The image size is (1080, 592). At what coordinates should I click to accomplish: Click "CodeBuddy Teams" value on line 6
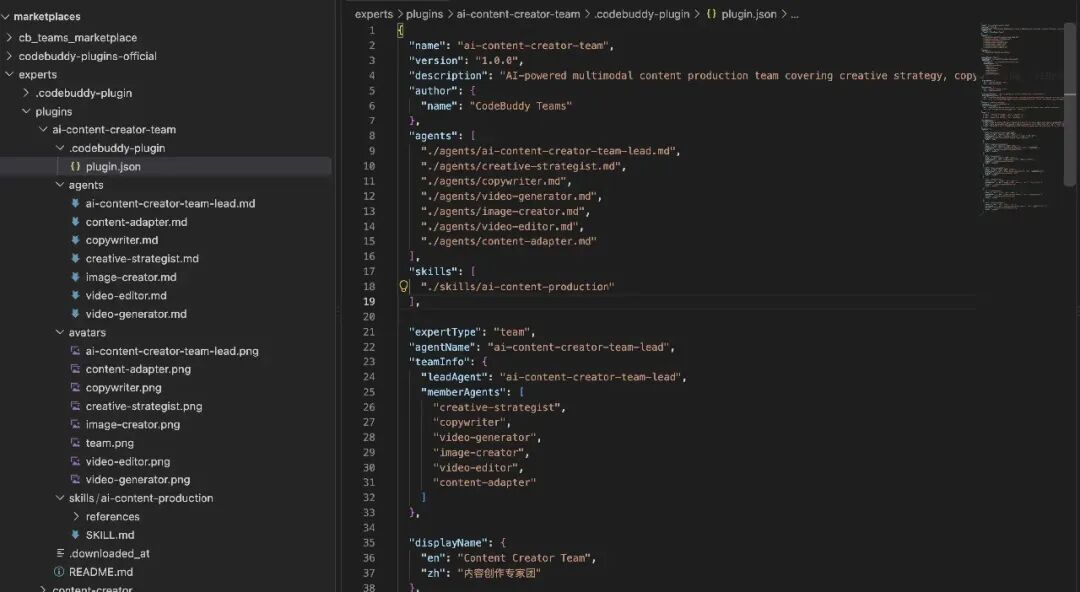pos(520,105)
